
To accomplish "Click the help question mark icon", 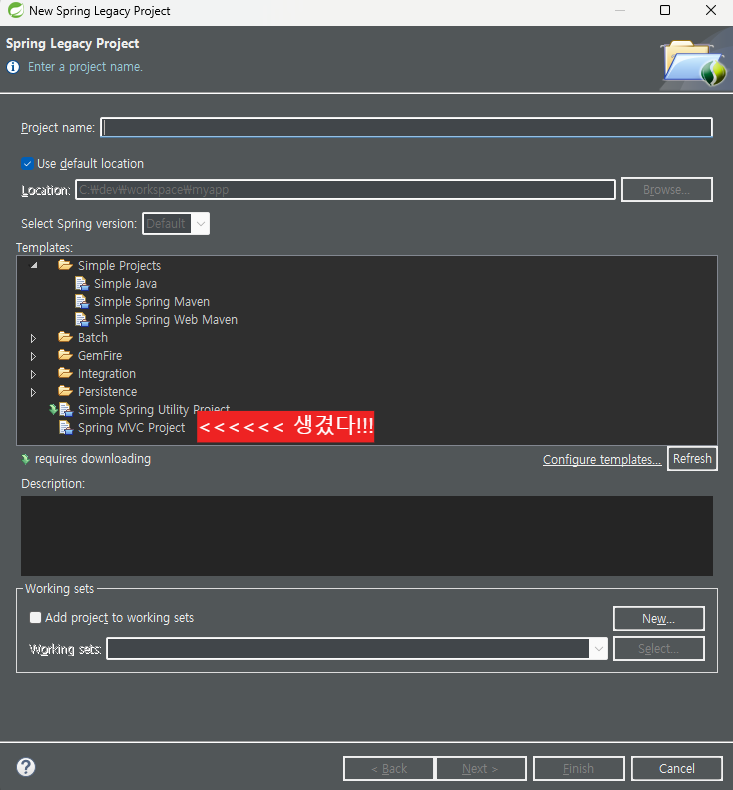I will 26,767.
